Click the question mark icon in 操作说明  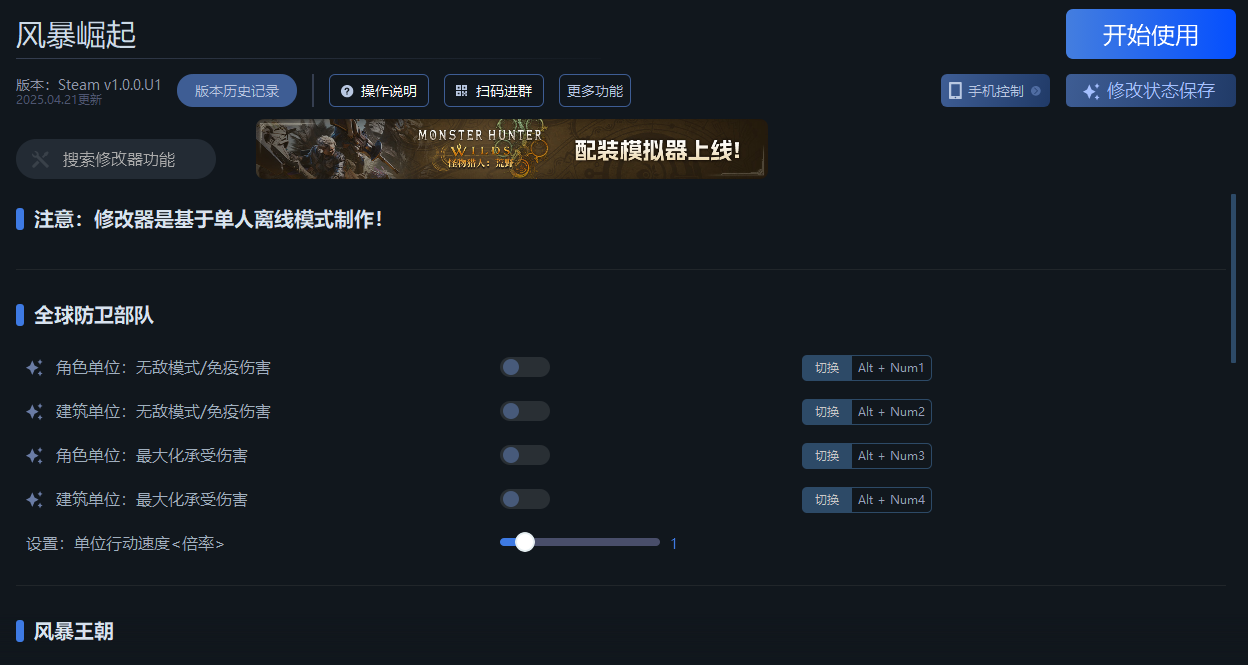(347, 91)
